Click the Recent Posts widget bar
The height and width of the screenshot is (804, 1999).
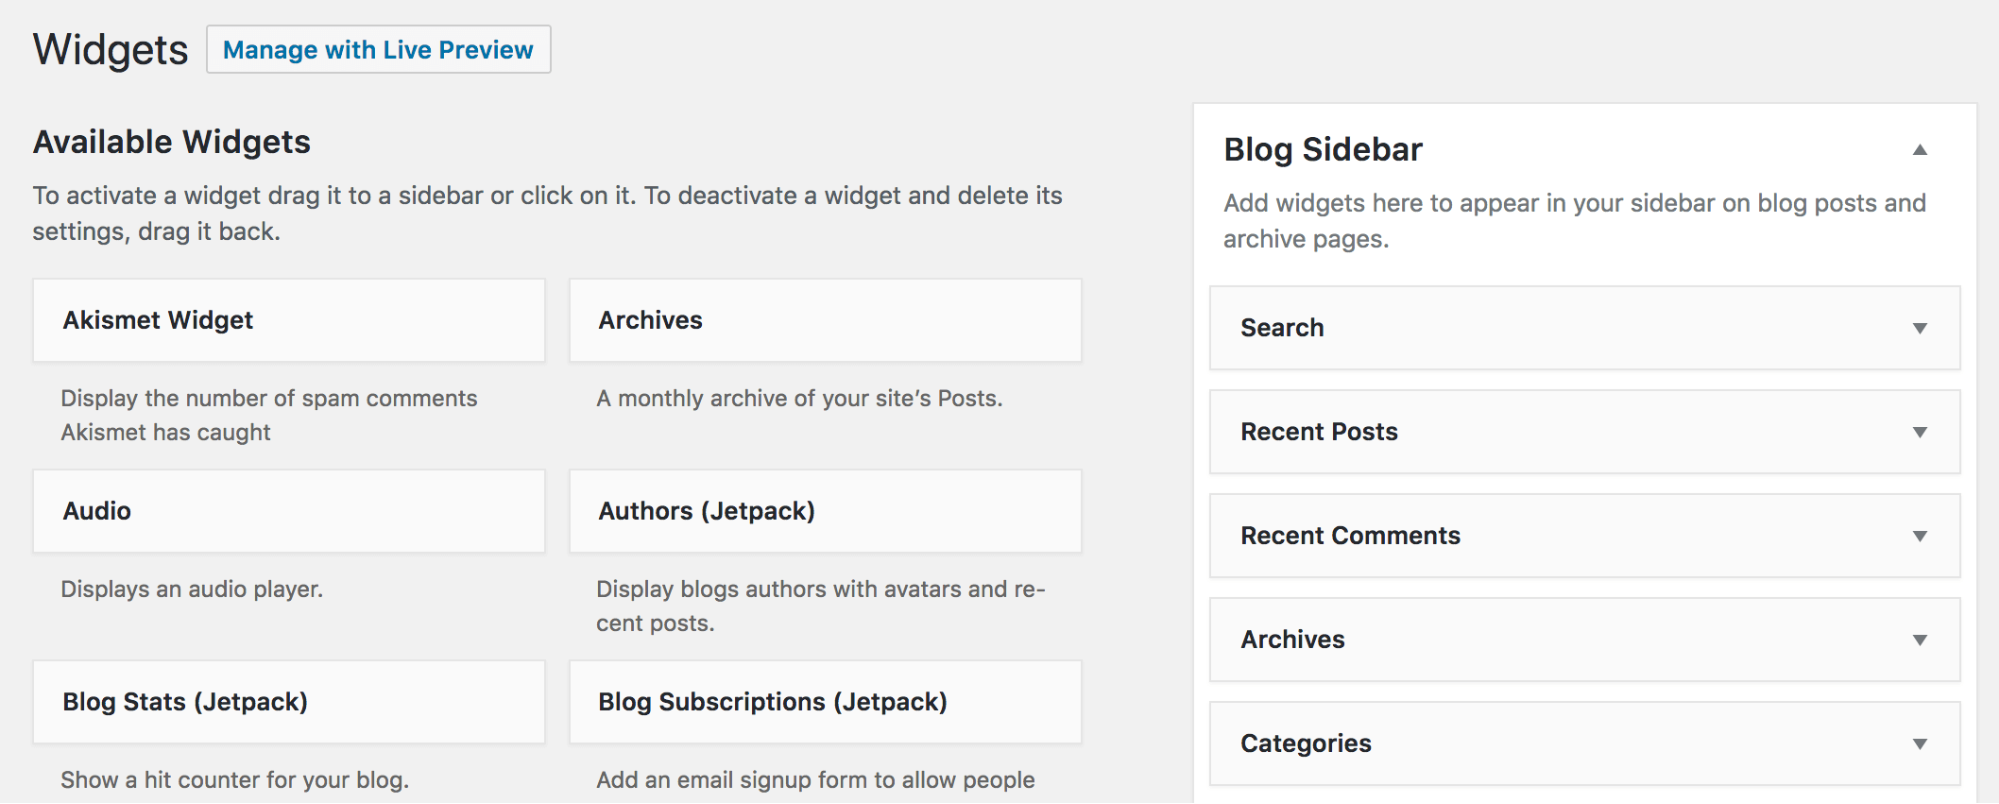tap(1500, 432)
